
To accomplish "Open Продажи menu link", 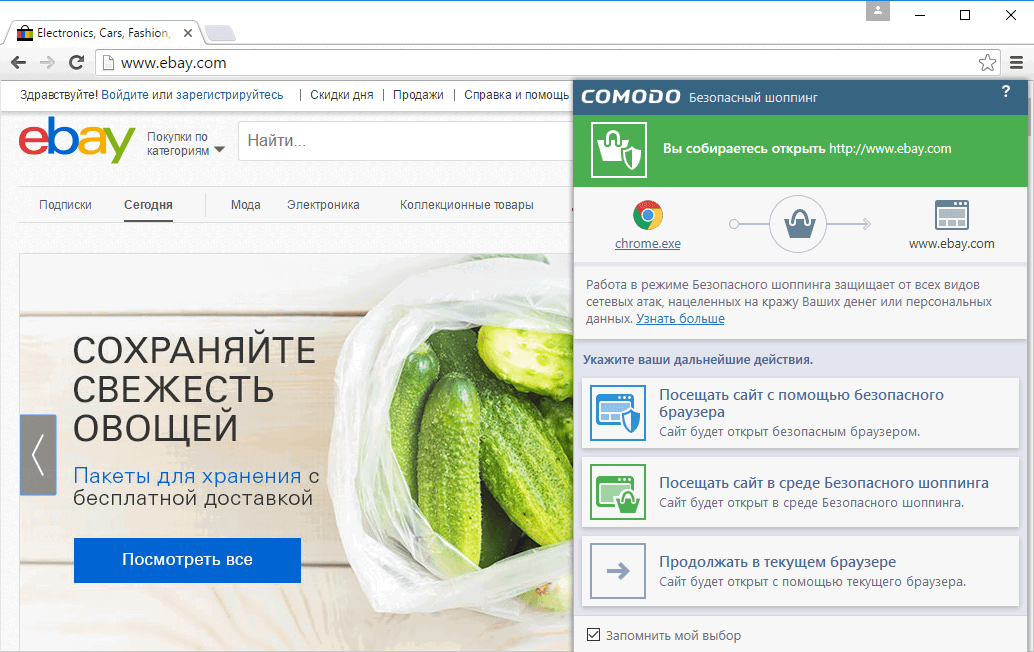I will 418,95.
